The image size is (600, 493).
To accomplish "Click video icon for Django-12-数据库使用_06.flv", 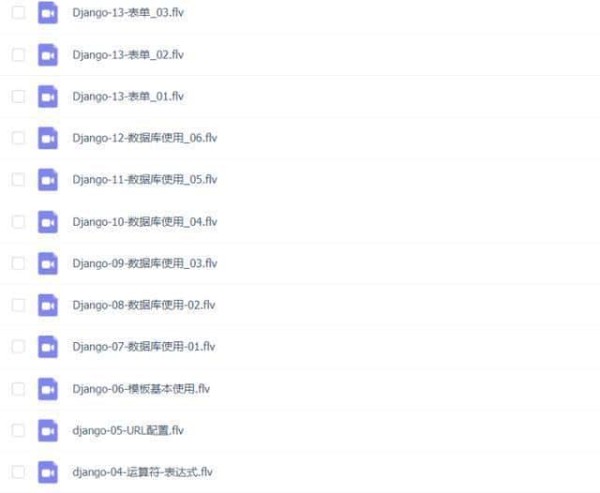I will pos(48,138).
